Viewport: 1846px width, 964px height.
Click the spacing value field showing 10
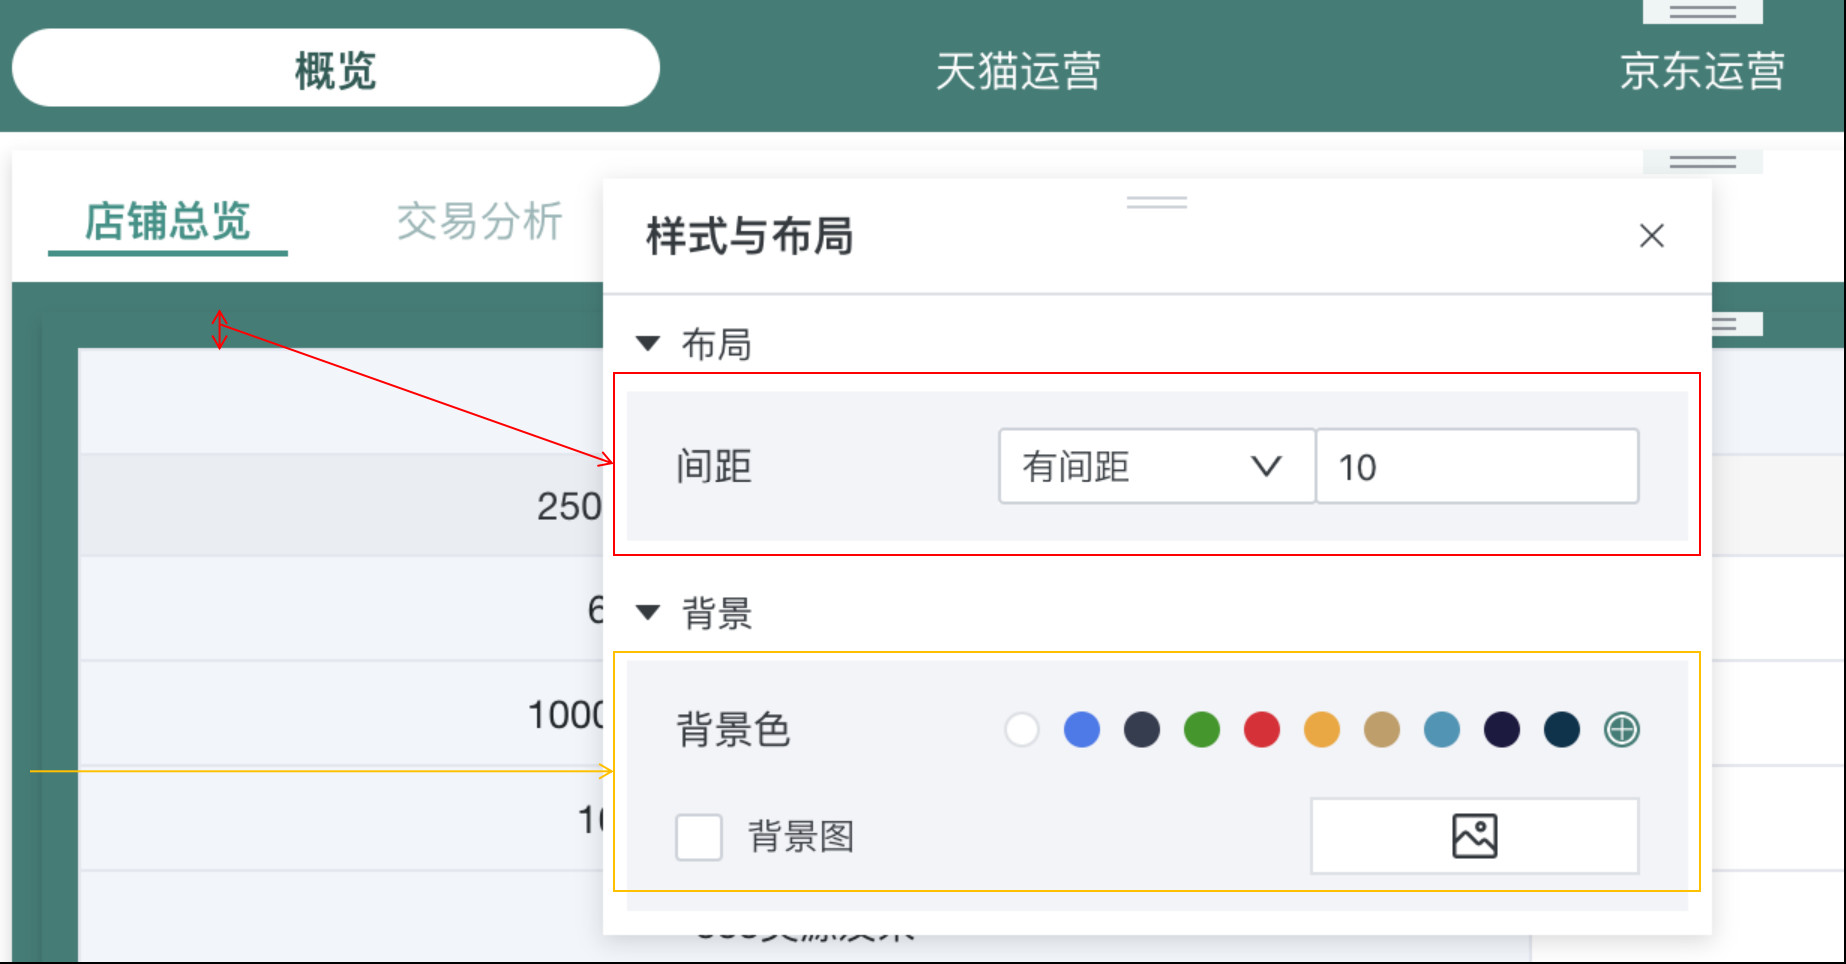(x=1476, y=467)
